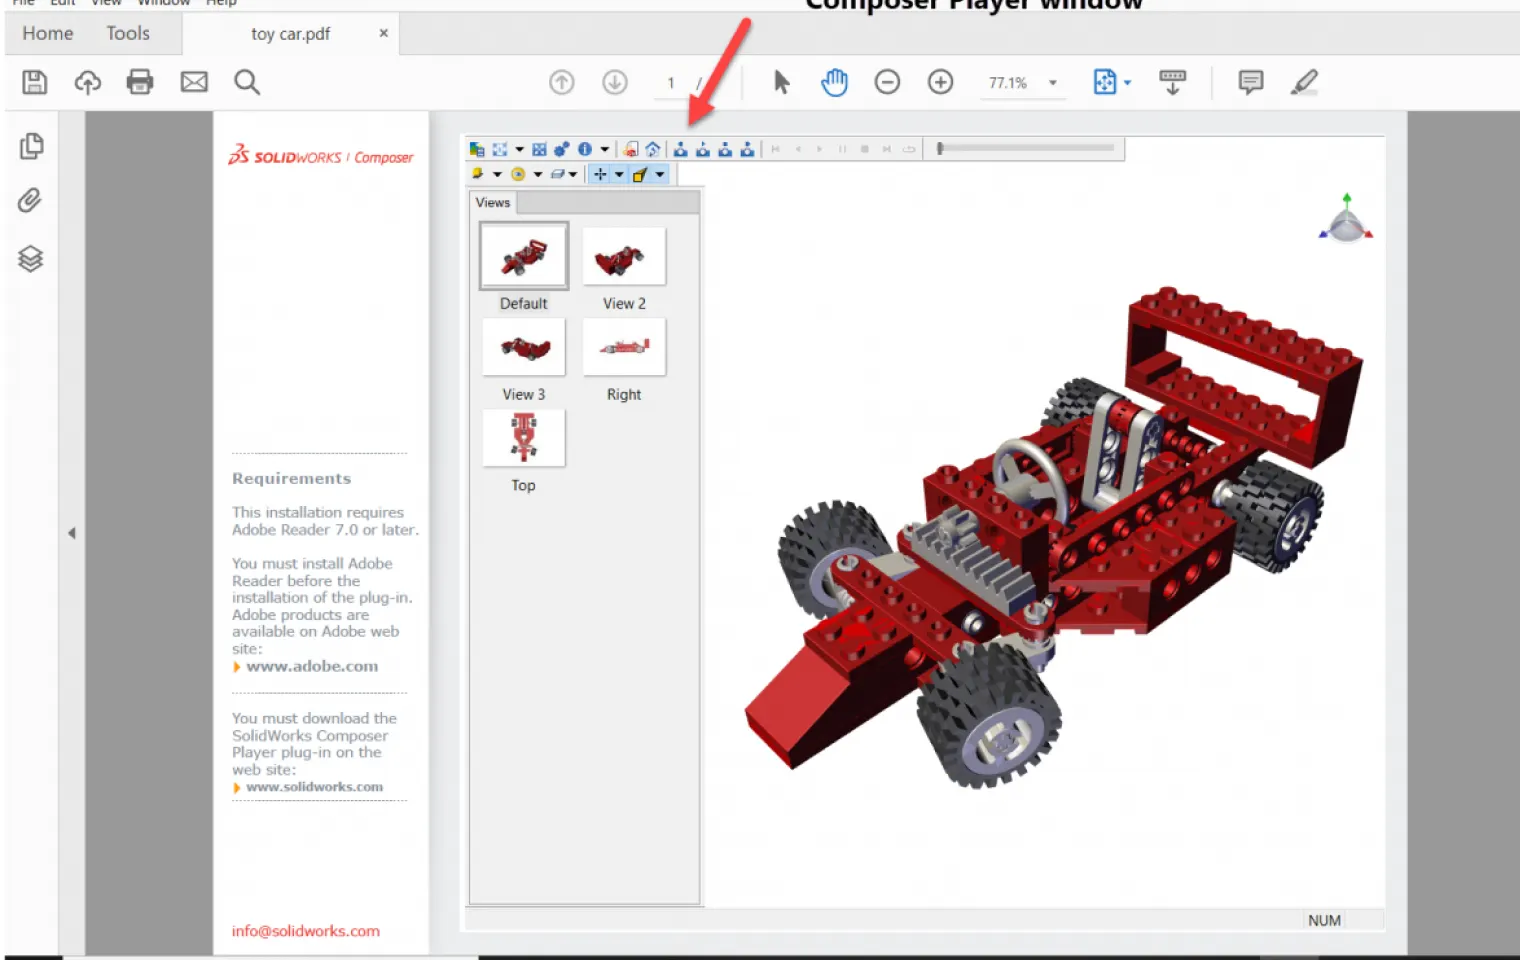The height and width of the screenshot is (960, 1520).
Task: Expand the arrow beside the info icon
Action: click(604, 149)
